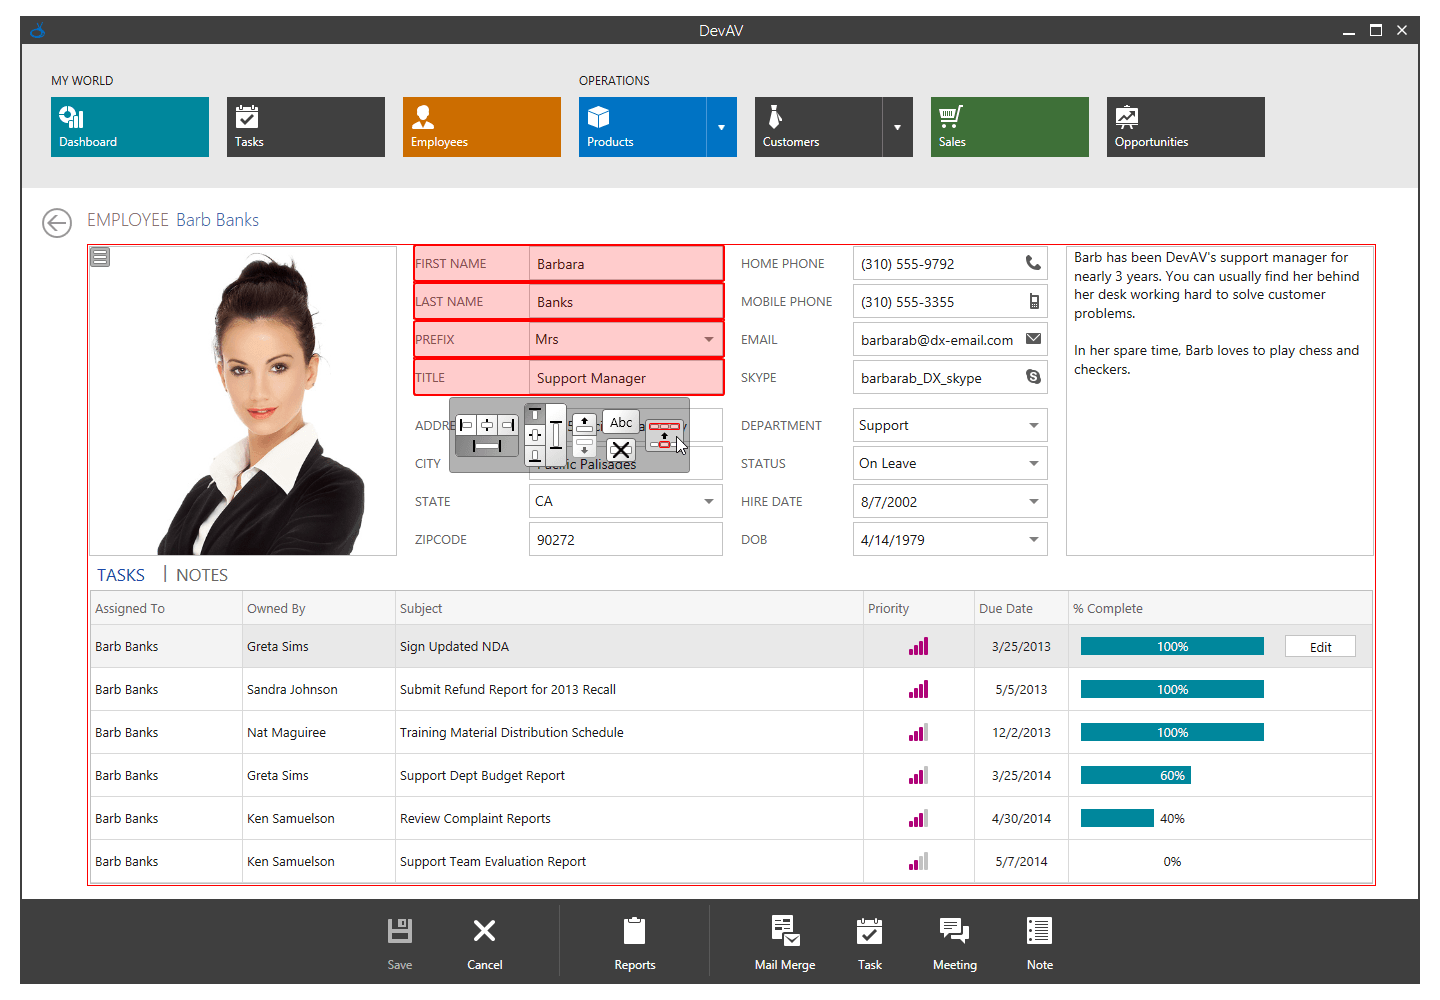
Task: Click the X remove-field icon in popup
Action: click(x=621, y=447)
